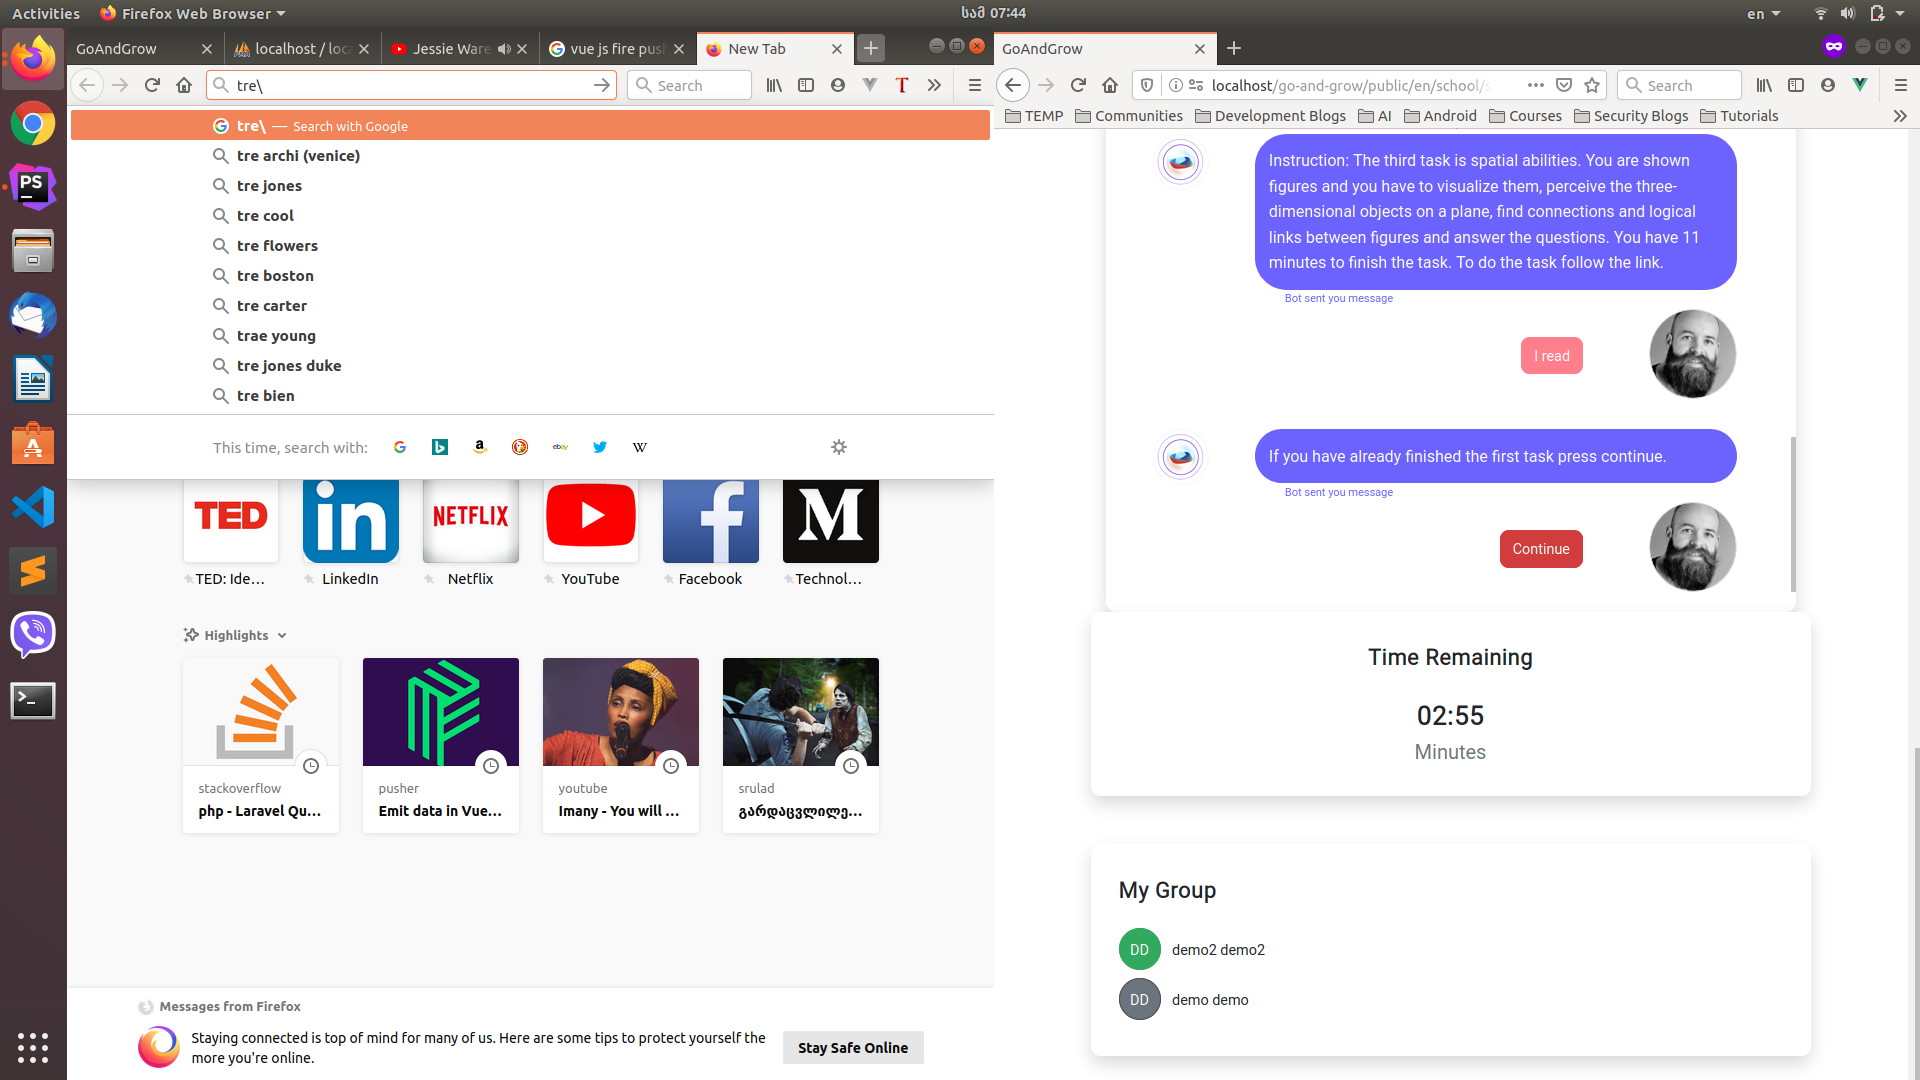Select the Wikipedia search engine icon

pyautogui.click(x=639, y=447)
